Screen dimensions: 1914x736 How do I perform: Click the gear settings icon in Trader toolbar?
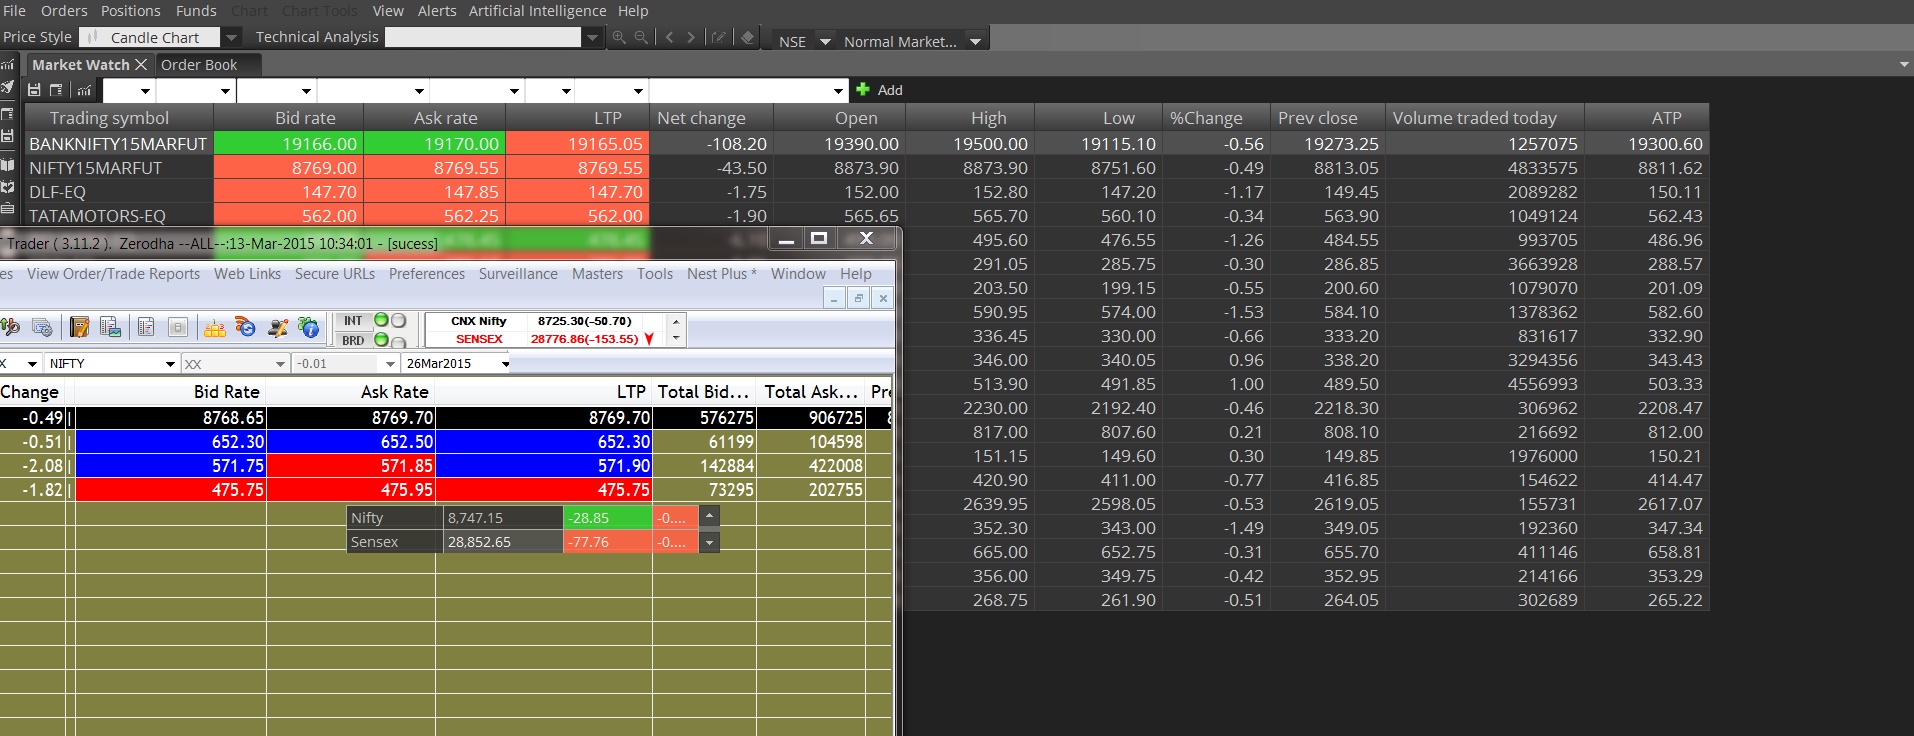[x=42, y=327]
